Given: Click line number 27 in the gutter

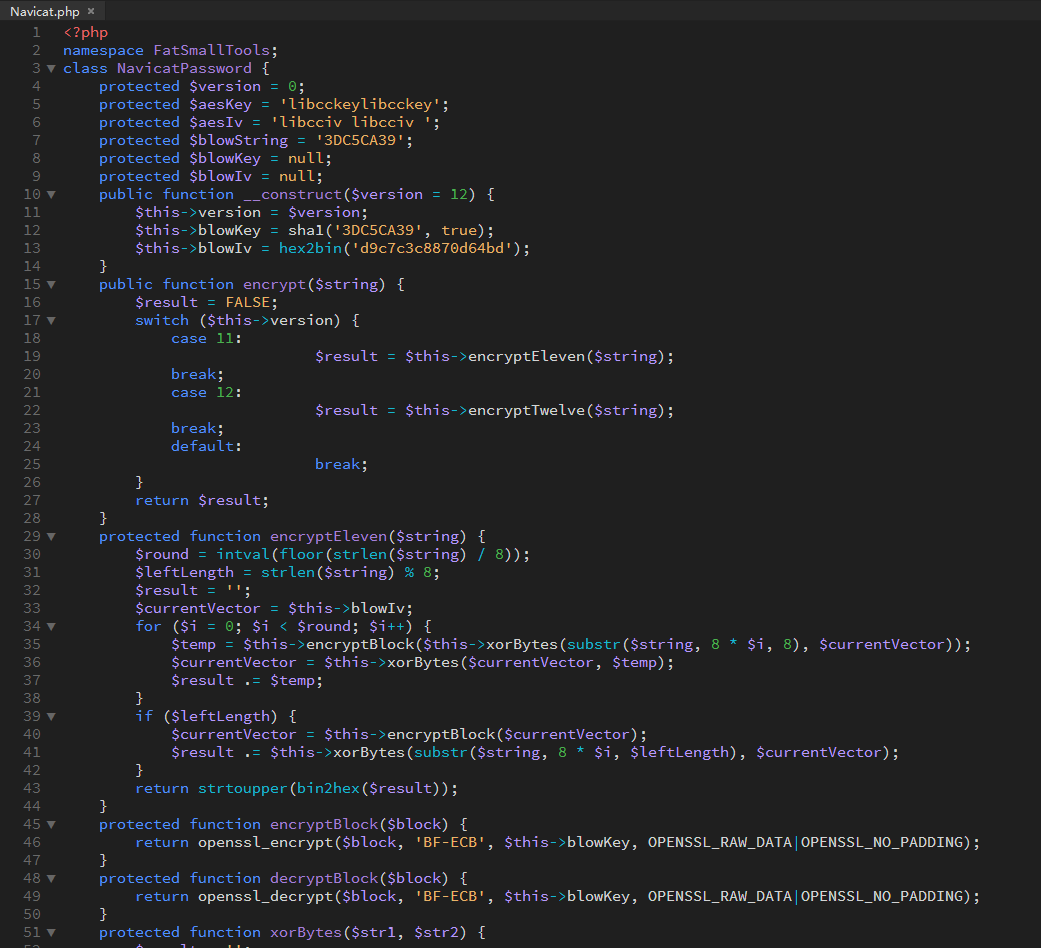Looking at the screenshot, I should 30,500.
